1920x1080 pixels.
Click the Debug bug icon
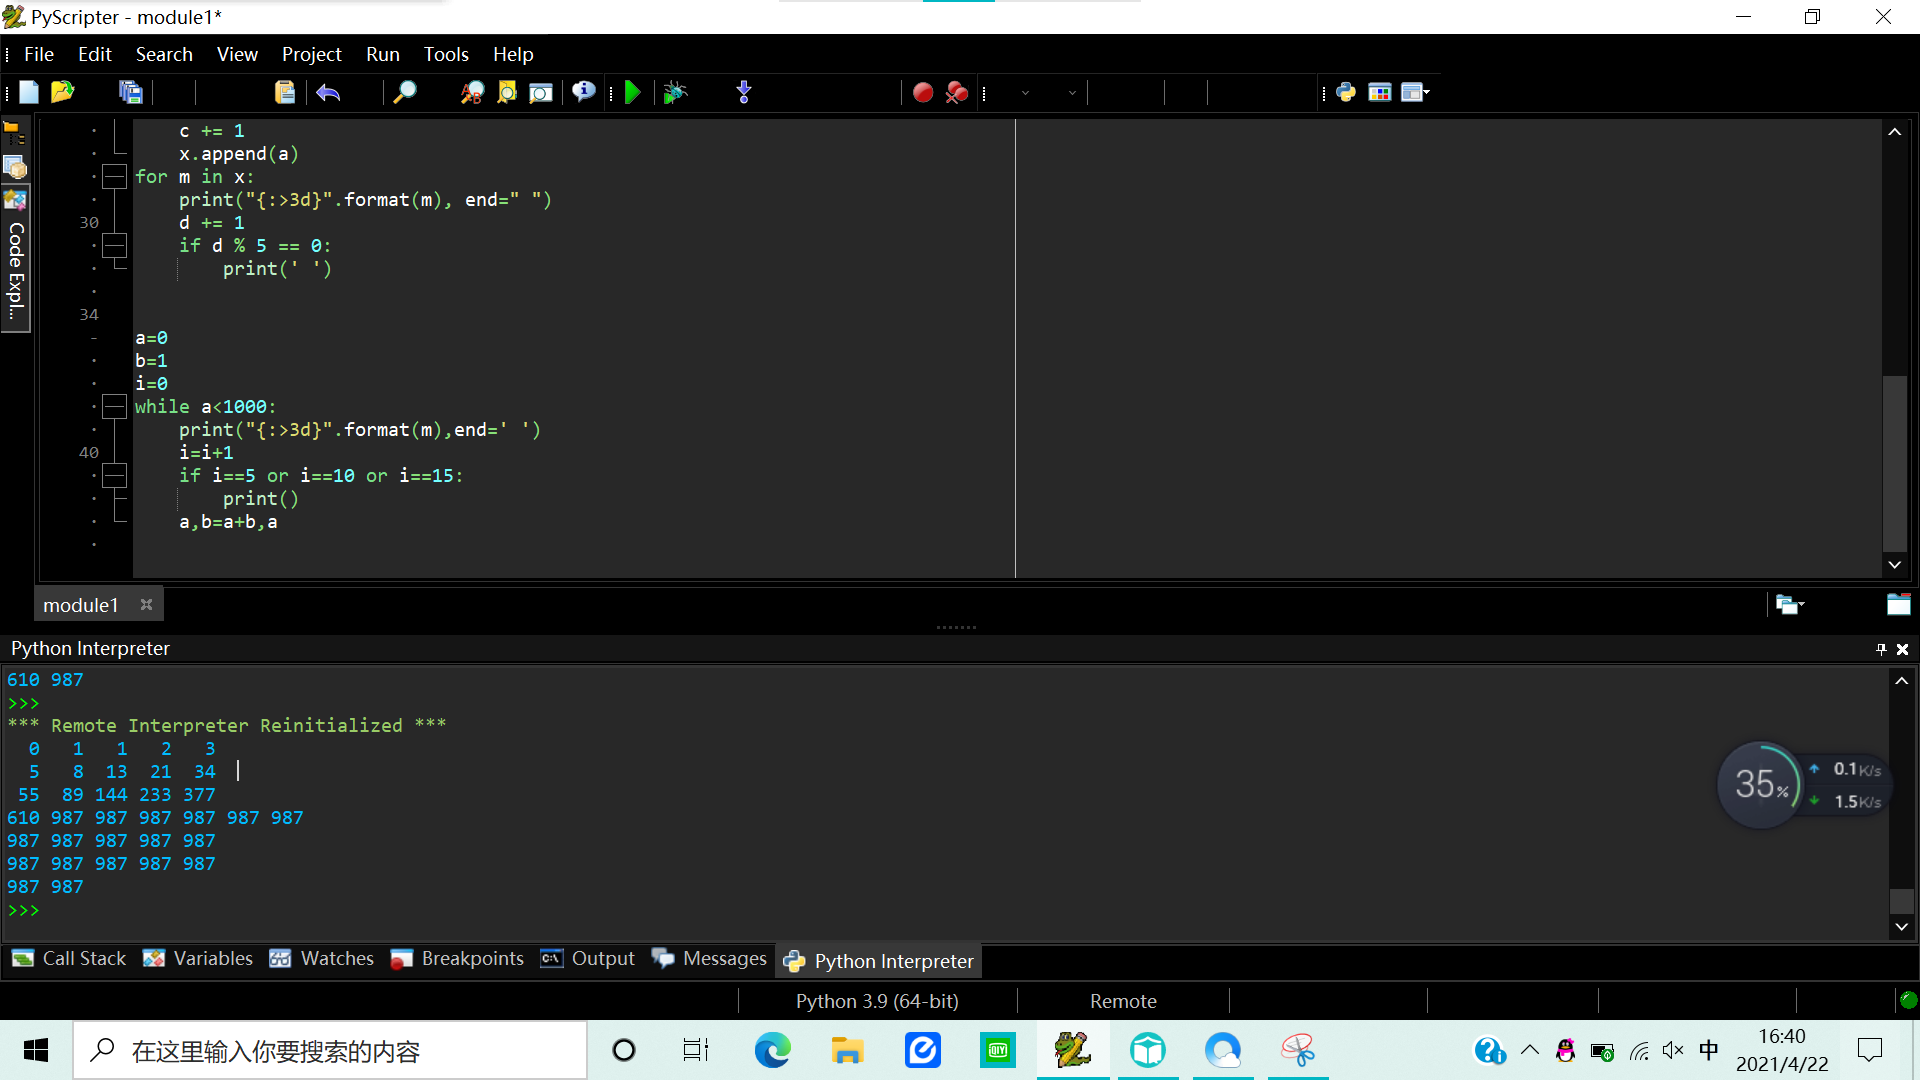coord(675,93)
